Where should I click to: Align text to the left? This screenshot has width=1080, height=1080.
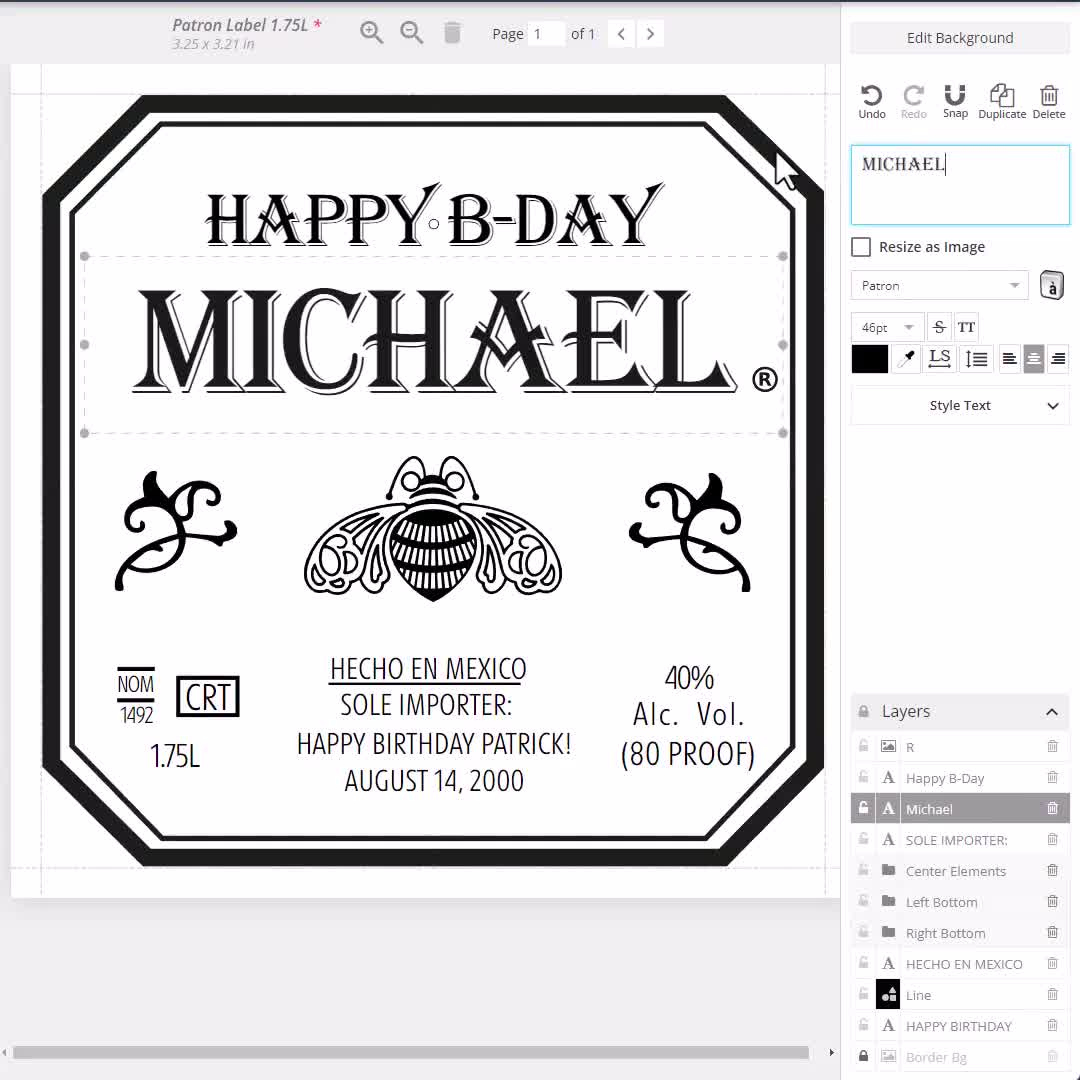(x=1009, y=358)
